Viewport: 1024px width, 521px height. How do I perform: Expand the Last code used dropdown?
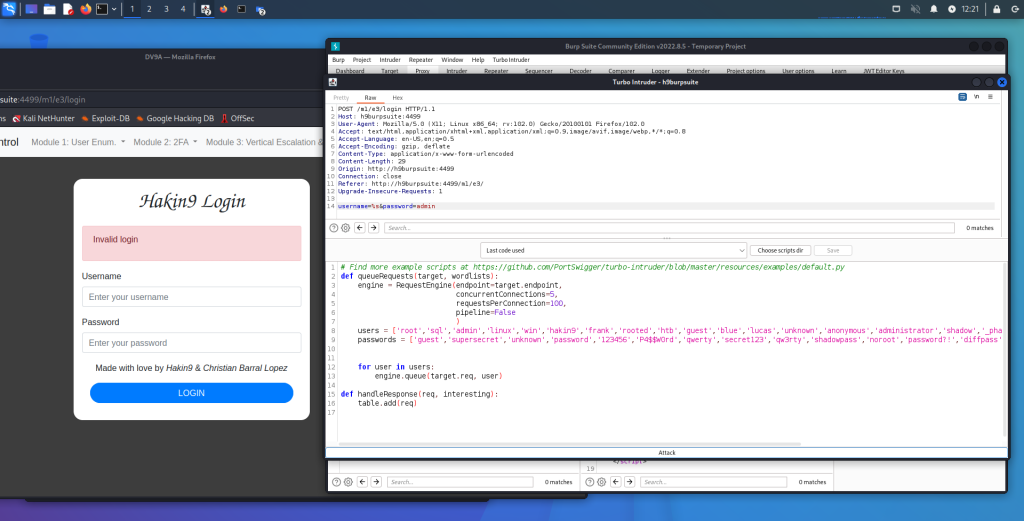pyautogui.click(x=613, y=250)
